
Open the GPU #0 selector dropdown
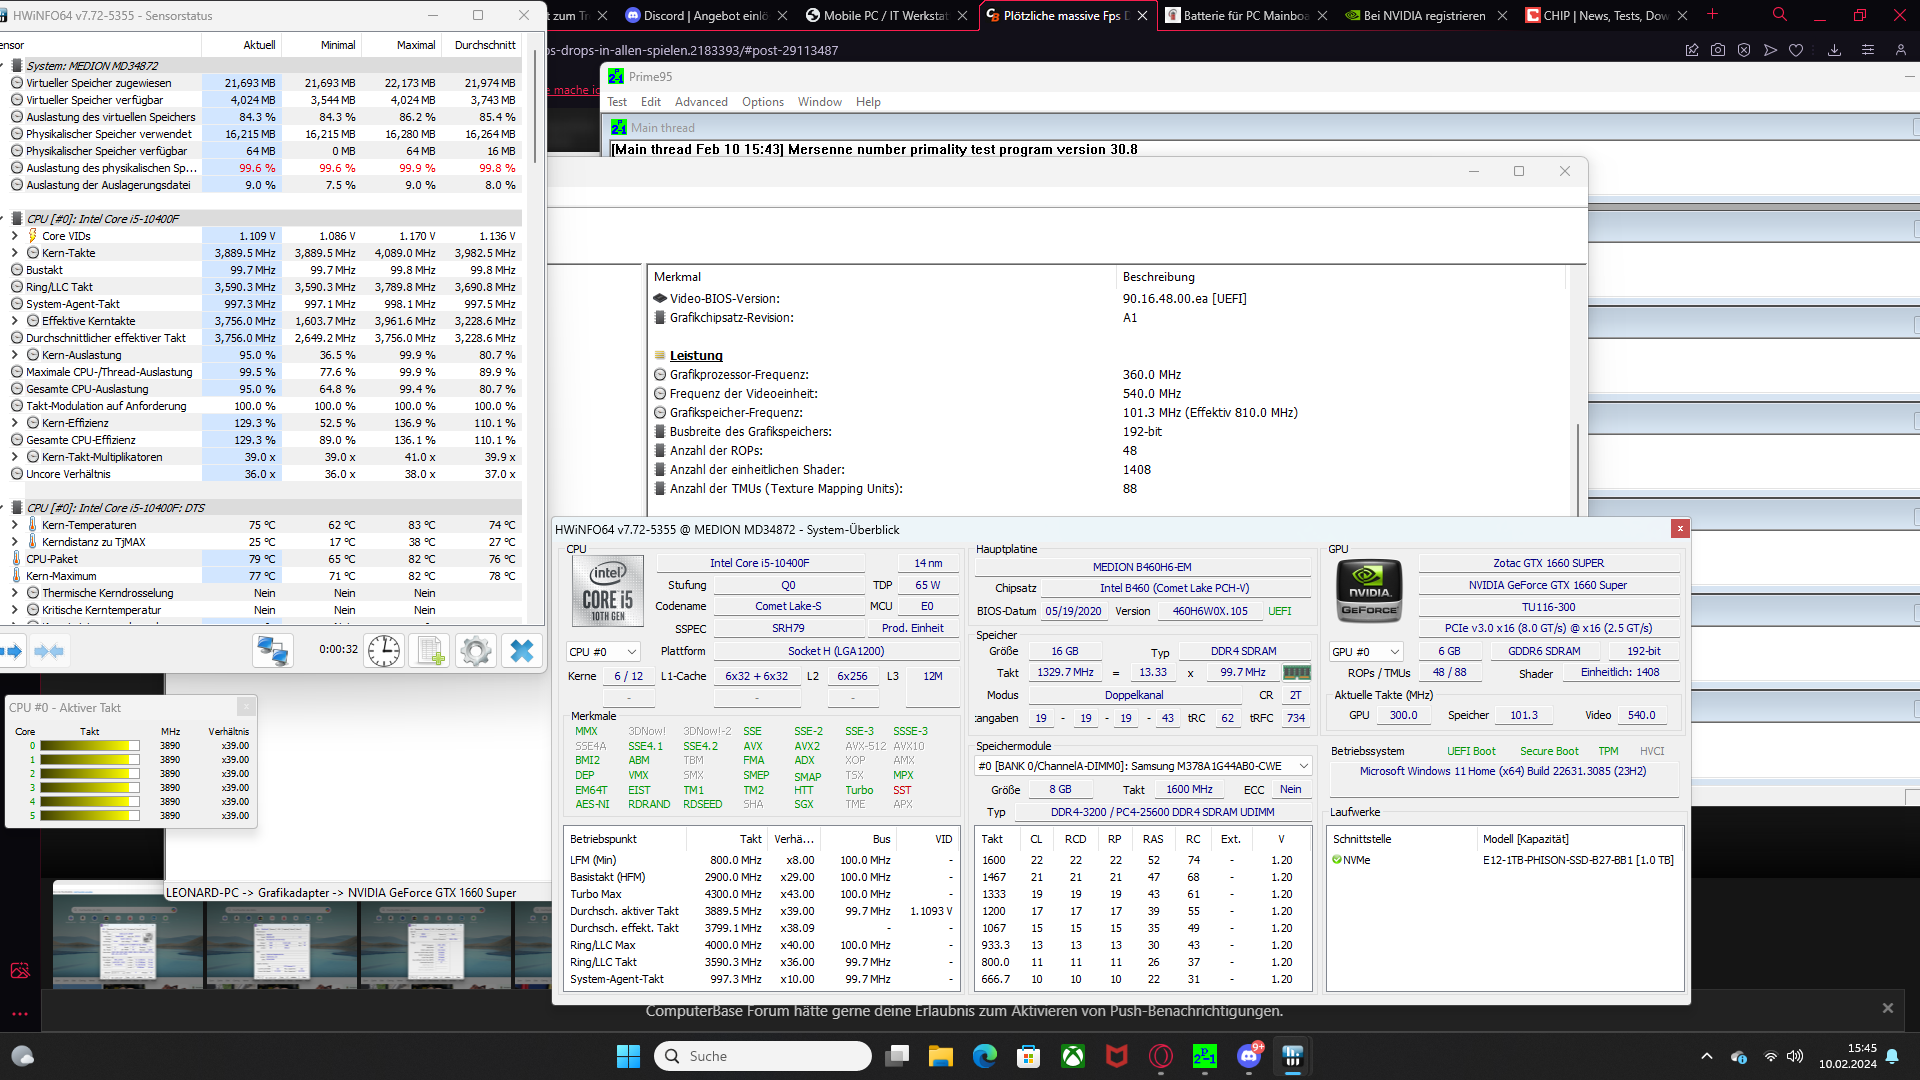point(1366,652)
